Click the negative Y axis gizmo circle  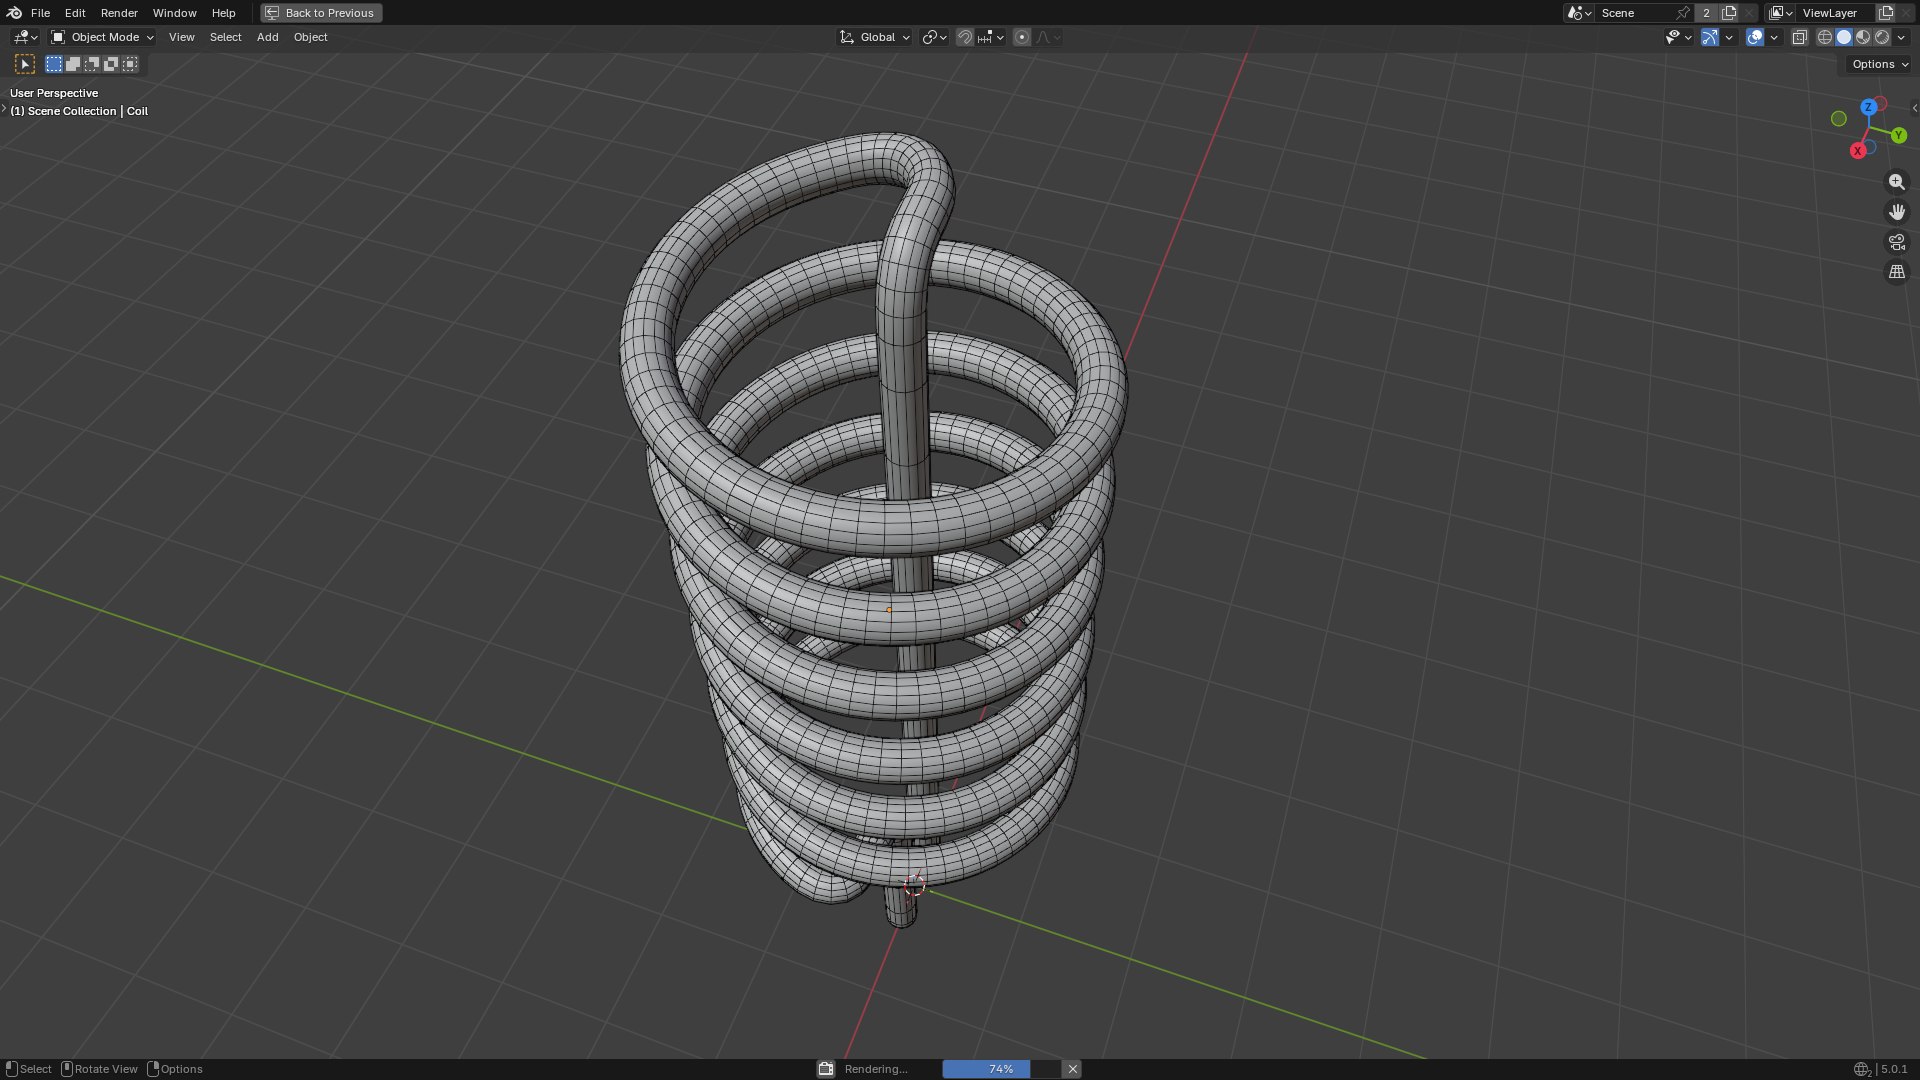[1838, 119]
